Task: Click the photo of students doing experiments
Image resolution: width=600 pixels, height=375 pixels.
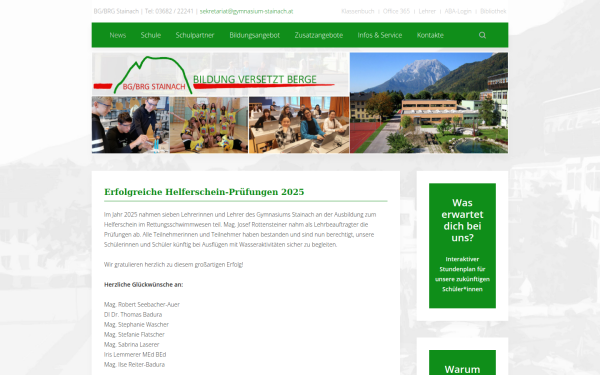Action: [x=130, y=125]
